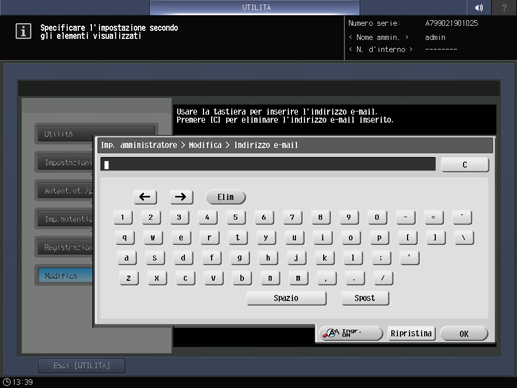
Task: Open help with question mark icon
Action: pyautogui.click(x=504, y=7)
